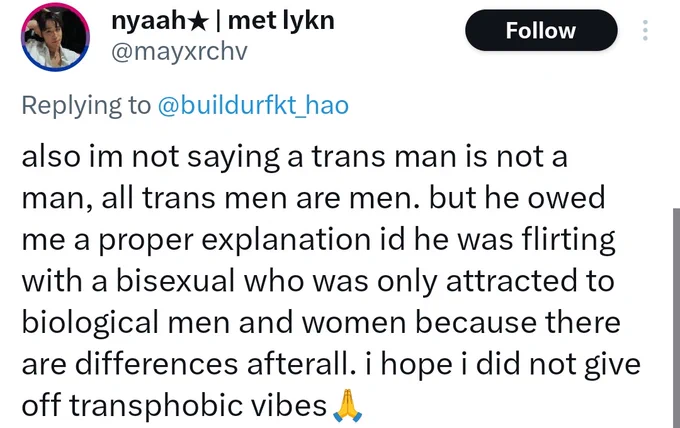This screenshot has height=428, width=680.
Task: Click the praying hands emoji
Action: 347,406
